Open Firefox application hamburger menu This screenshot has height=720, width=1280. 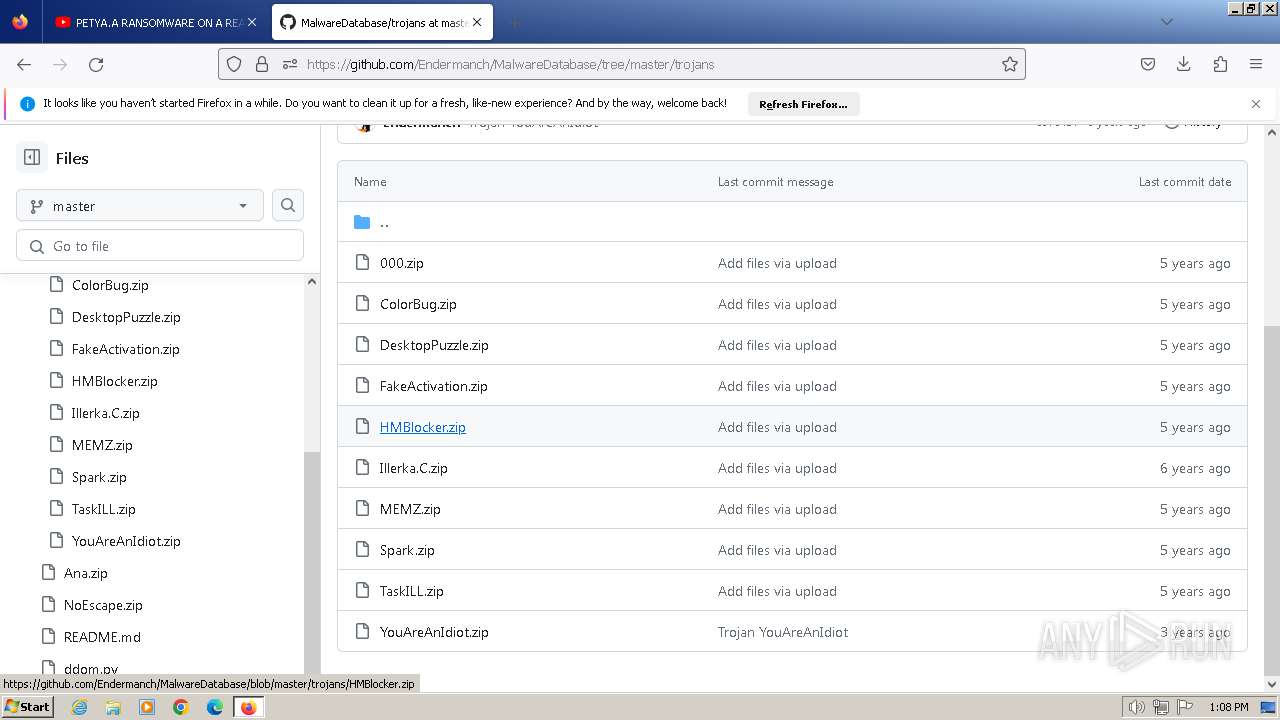[1256, 64]
